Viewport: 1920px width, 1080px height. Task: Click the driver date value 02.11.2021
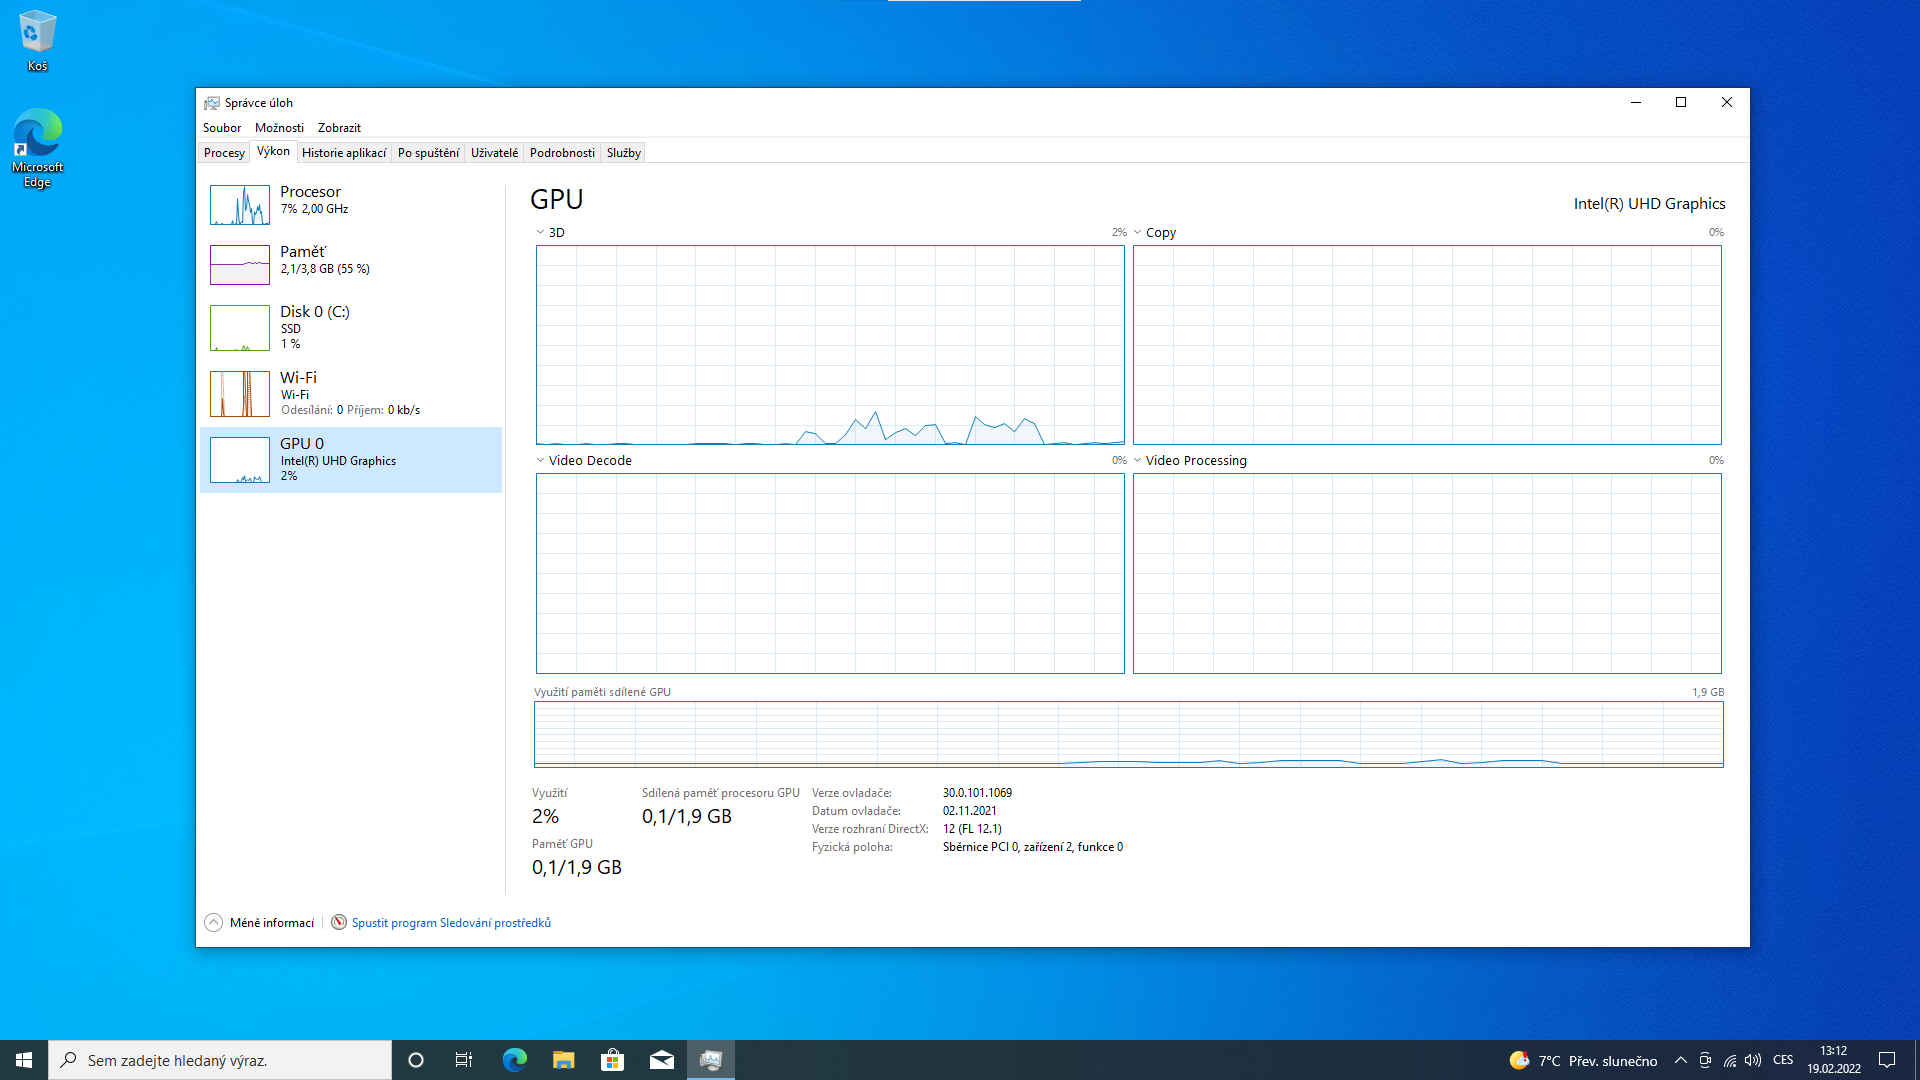(969, 811)
